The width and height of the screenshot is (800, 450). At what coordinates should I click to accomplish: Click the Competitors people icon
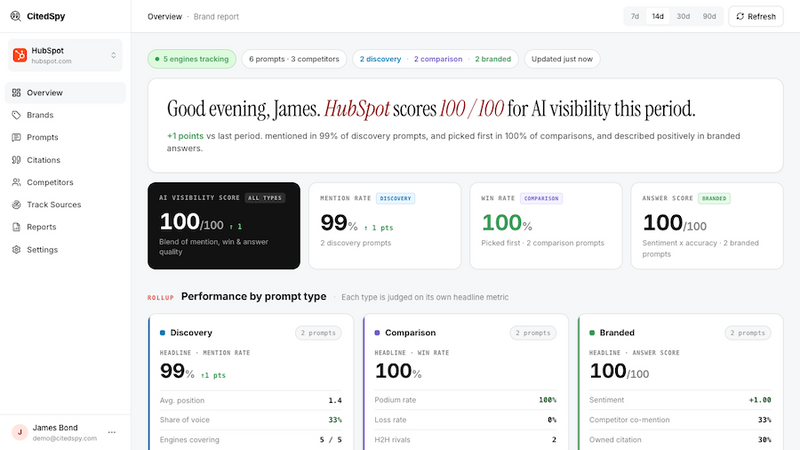[16, 182]
